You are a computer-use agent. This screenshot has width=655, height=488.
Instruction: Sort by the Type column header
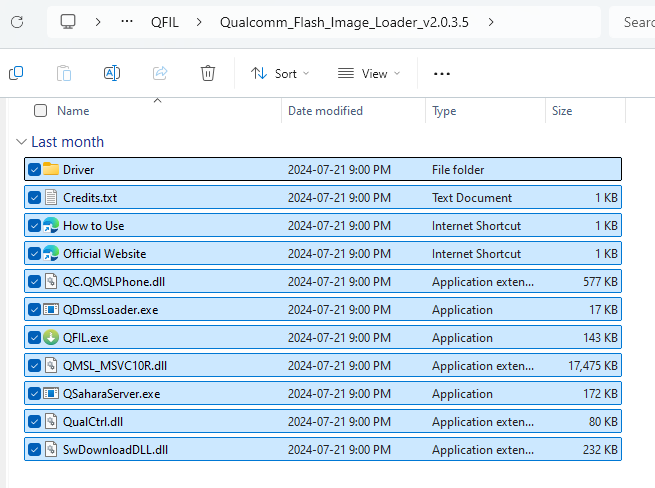(444, 111)
